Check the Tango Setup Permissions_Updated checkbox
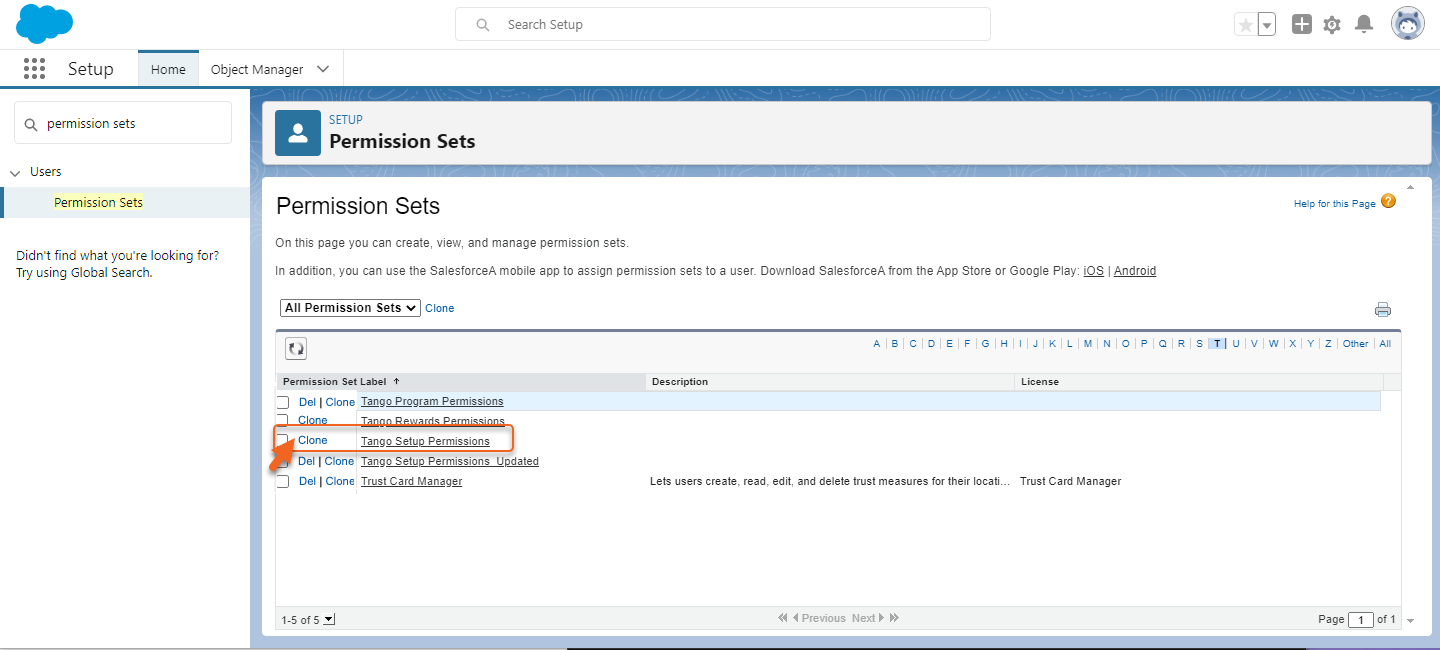 (x=283, y=461)
